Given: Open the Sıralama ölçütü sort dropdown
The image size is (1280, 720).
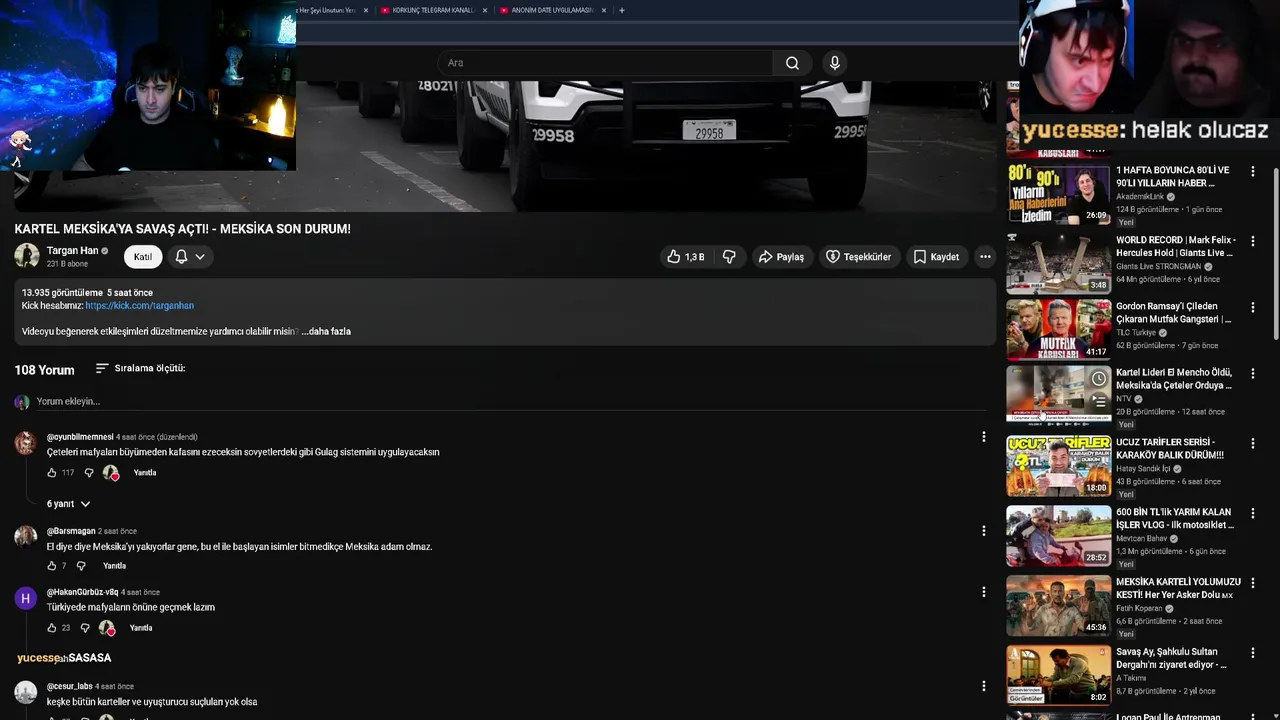Looking at the screenshot, I should tap(140, 368).
